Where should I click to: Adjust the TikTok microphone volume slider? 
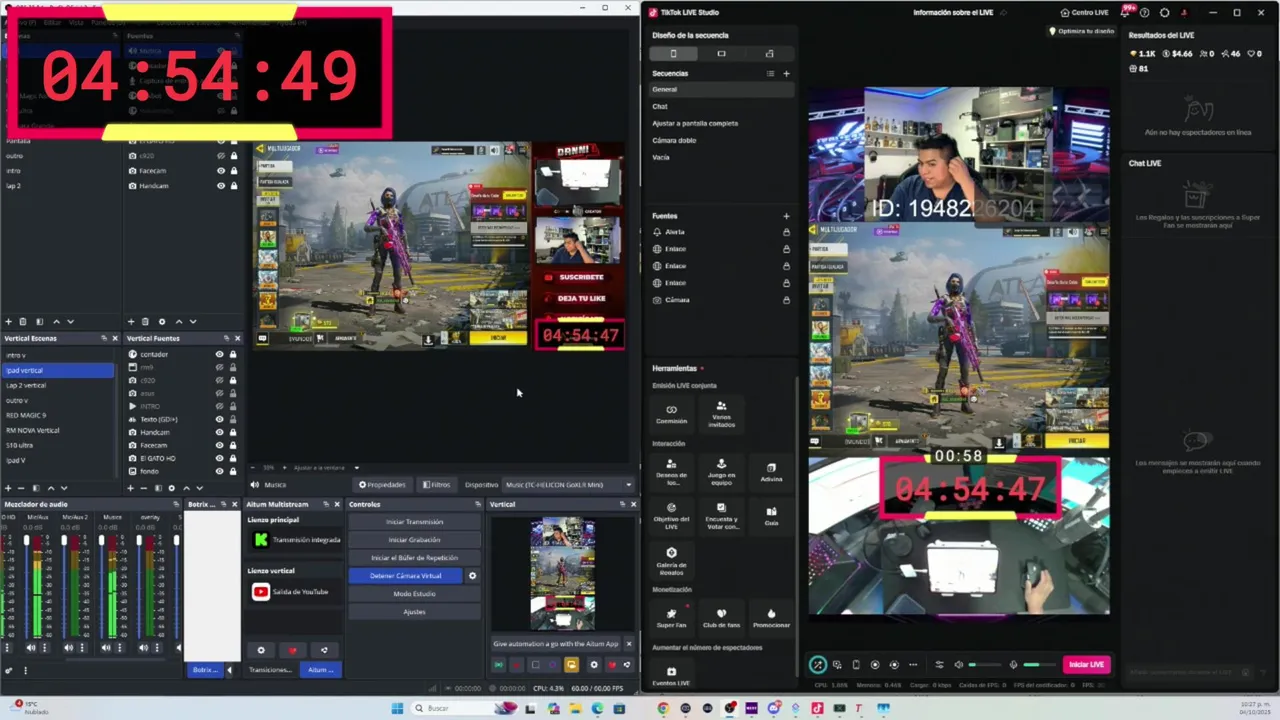click(1038, 665)
